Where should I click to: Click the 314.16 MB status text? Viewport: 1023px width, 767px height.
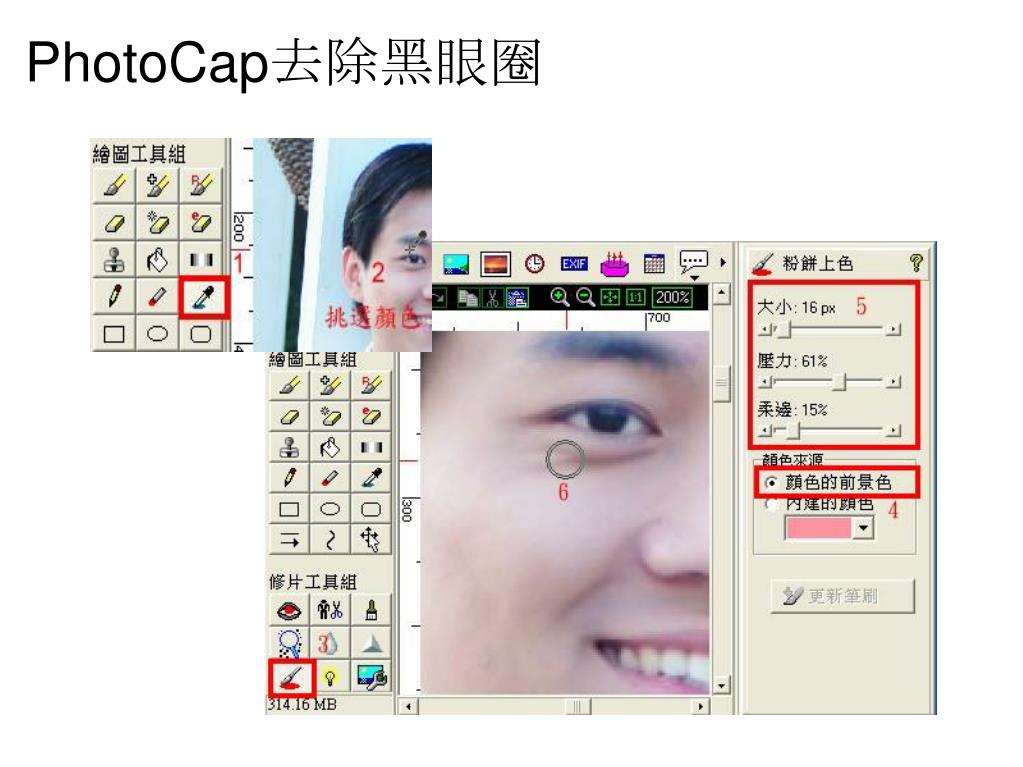pyautogui.click(x=302, y=705)
